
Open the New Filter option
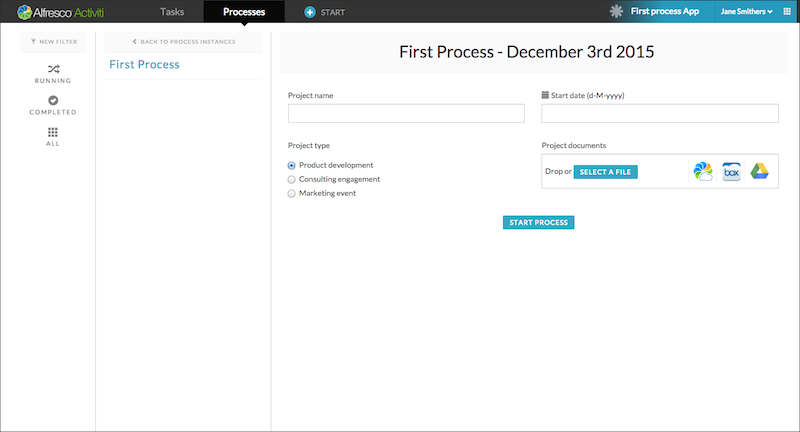[x=53, y=42]
